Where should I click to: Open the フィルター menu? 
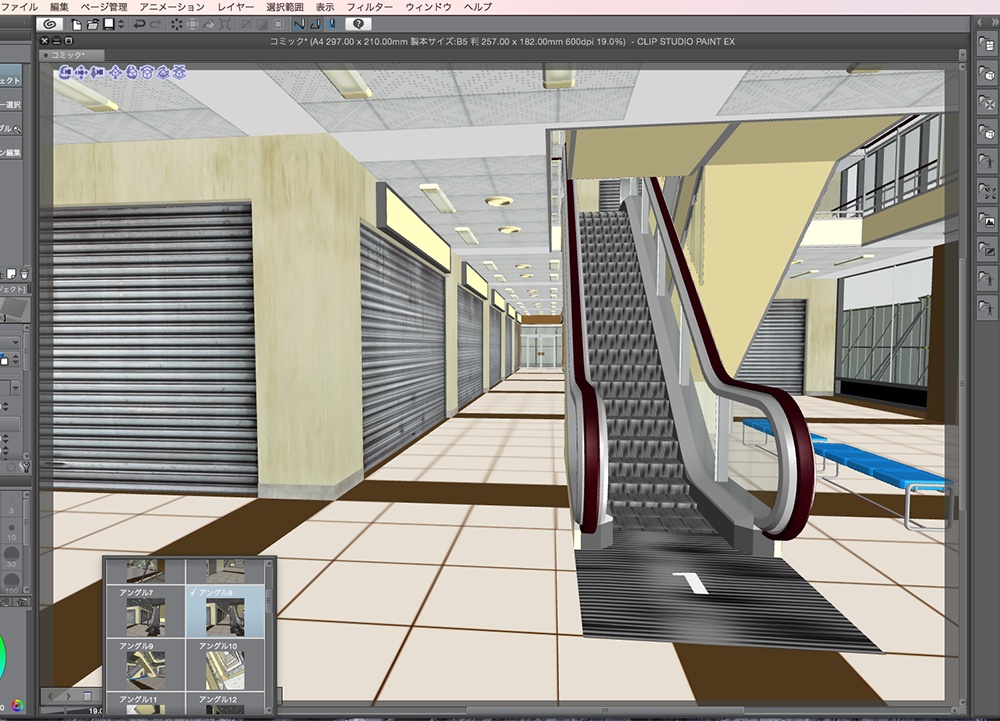(x=369, y=7)
